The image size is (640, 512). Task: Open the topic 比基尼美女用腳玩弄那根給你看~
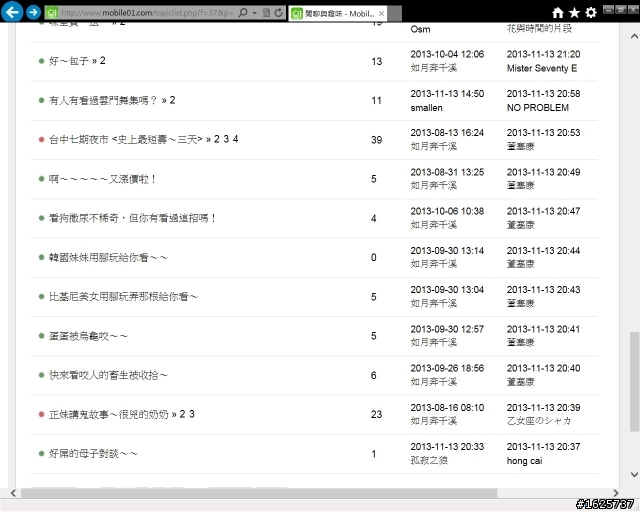[x=123, y=297]
